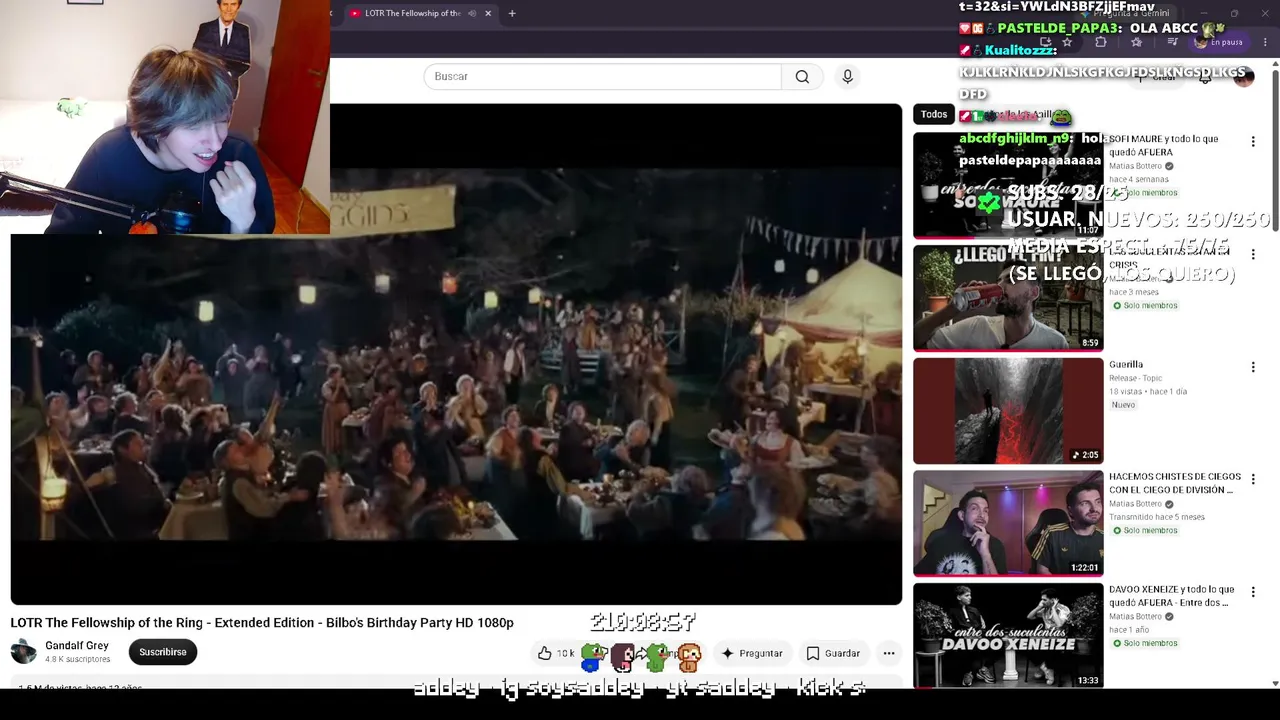Click the 'Guerrilla' video title
Screen dimensions: 1280x720
tap(1126, 365)
